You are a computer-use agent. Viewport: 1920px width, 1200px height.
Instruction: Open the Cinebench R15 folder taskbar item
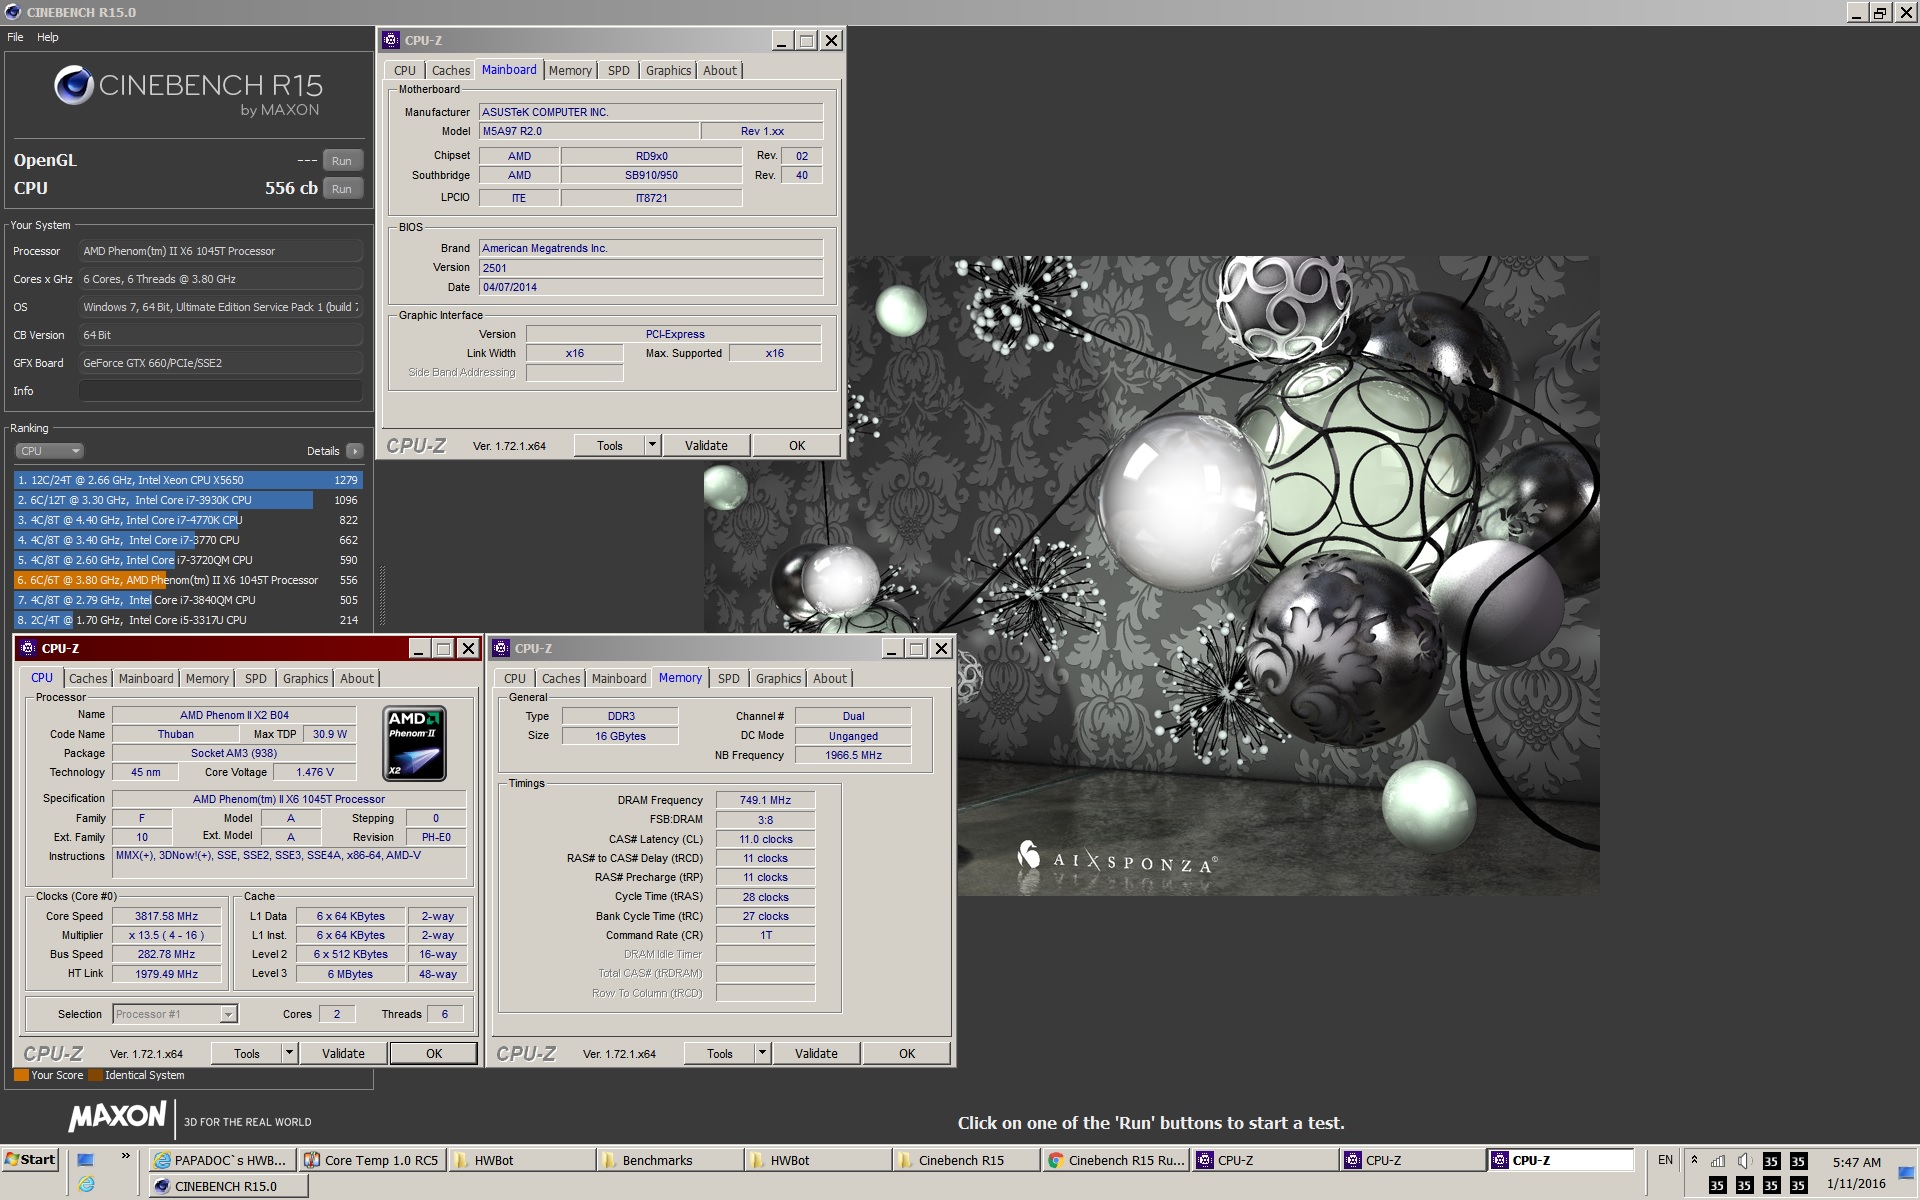(x=966, y=1160)
